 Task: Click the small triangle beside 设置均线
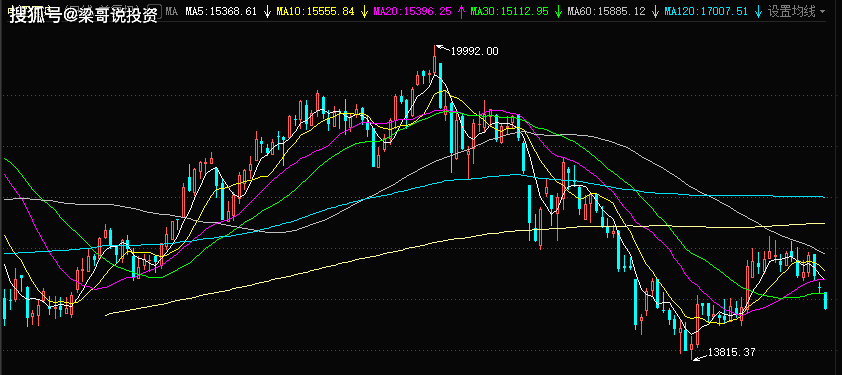point(823,11)
